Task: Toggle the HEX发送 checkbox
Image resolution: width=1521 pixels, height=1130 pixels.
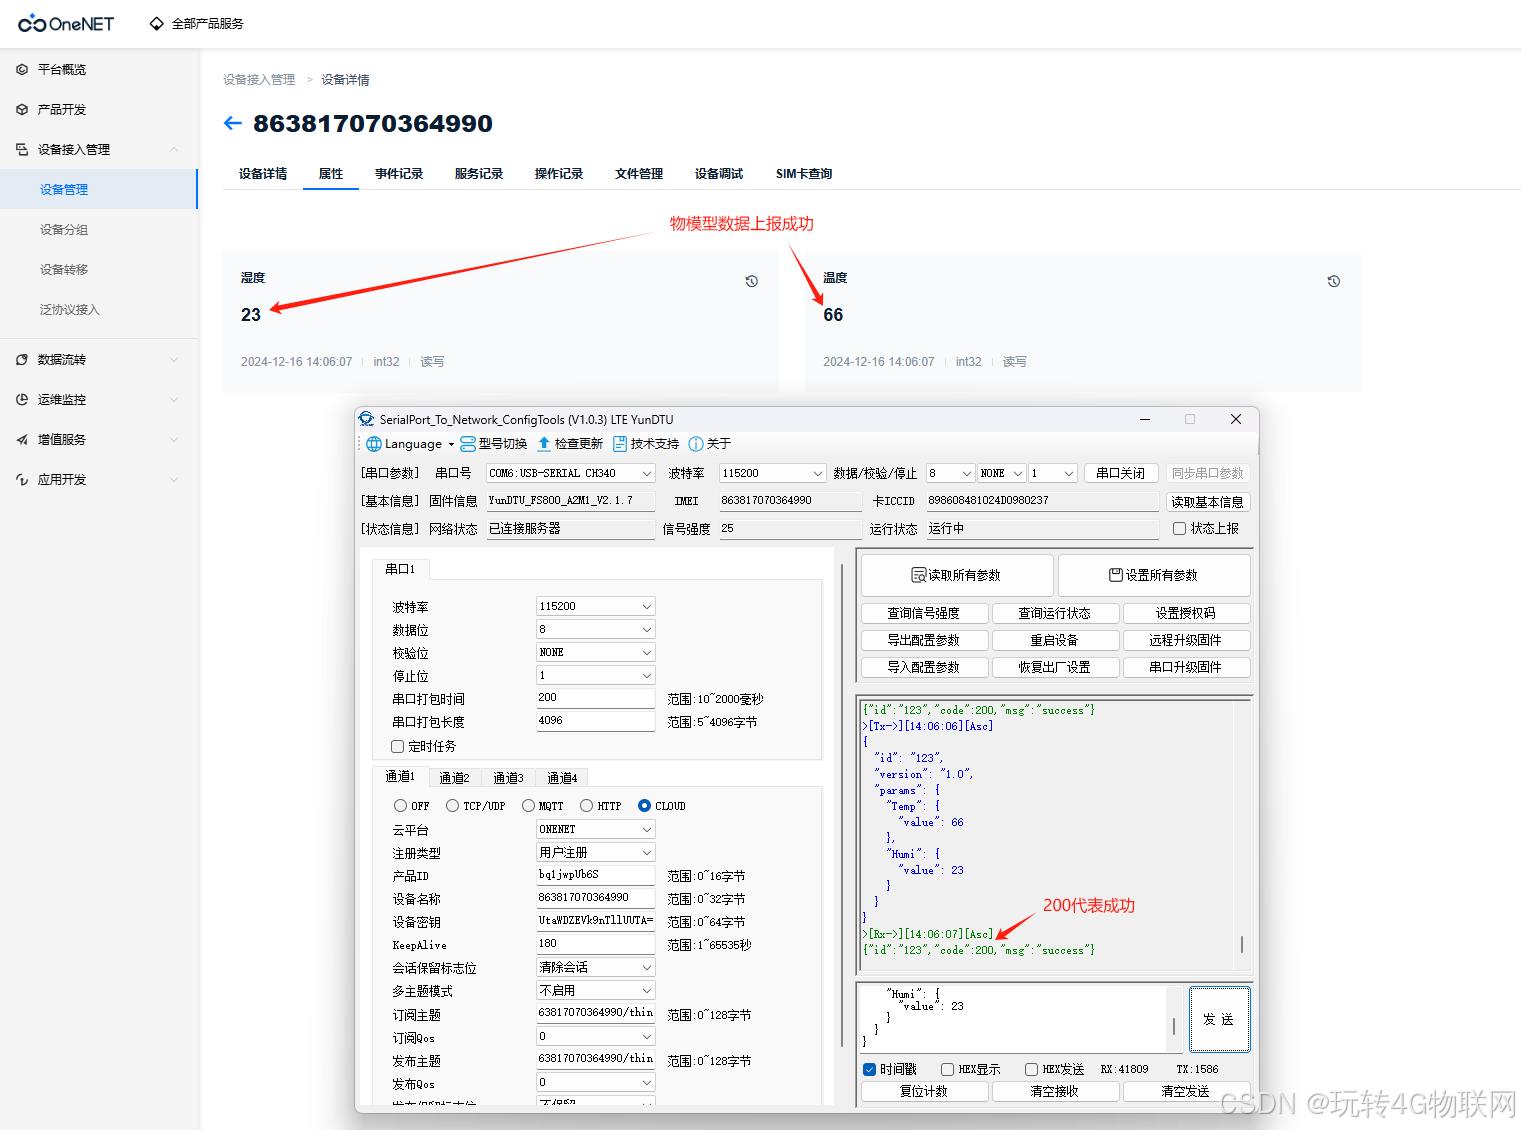Action: (x=1031, y=1069)
